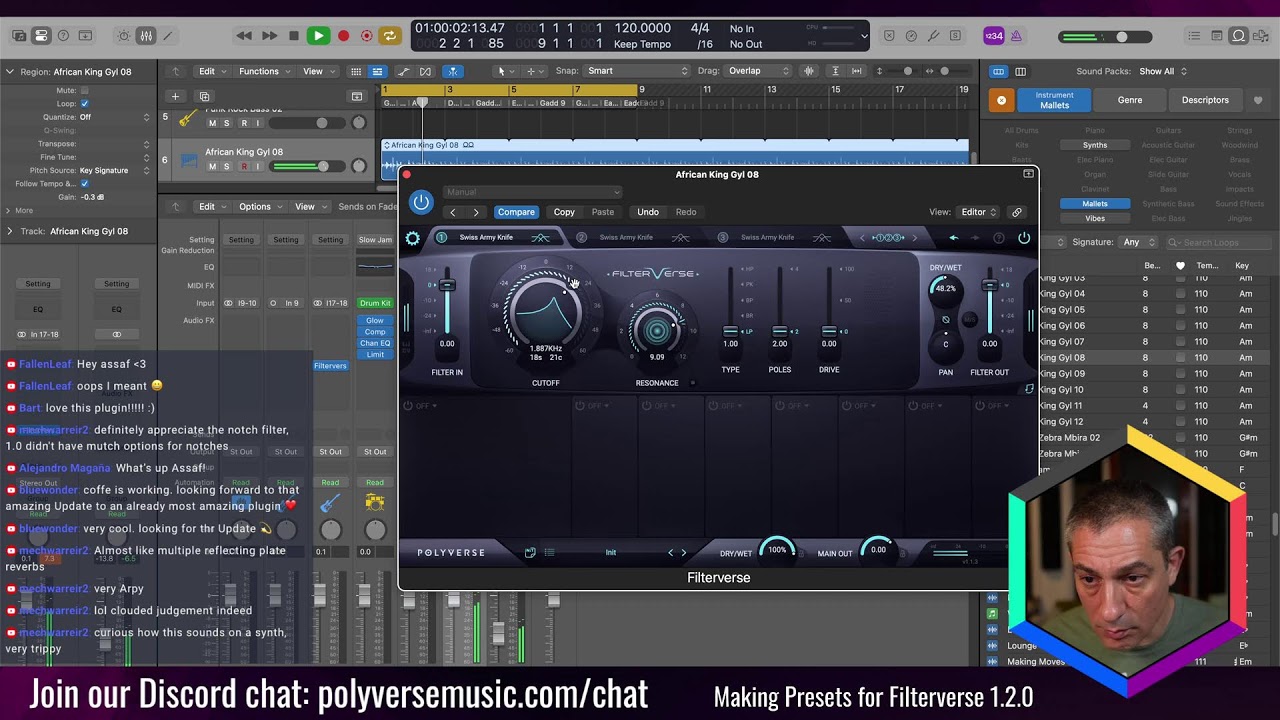This screenshot has height=720, width=1280.
Task: Open Editors pencil icon in control bar
Action: pyautogui.click(x=168, y=36)
